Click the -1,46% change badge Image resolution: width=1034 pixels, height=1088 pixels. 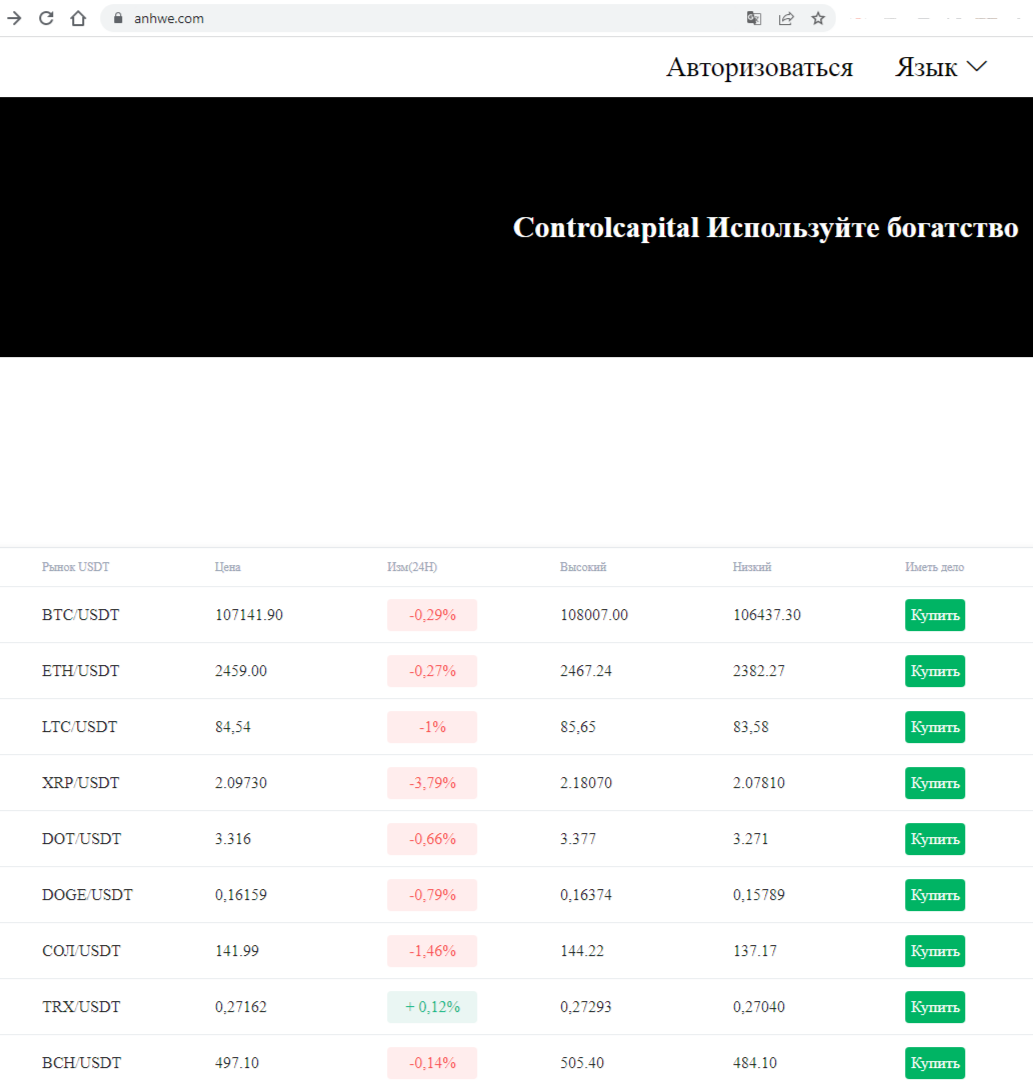432,951
